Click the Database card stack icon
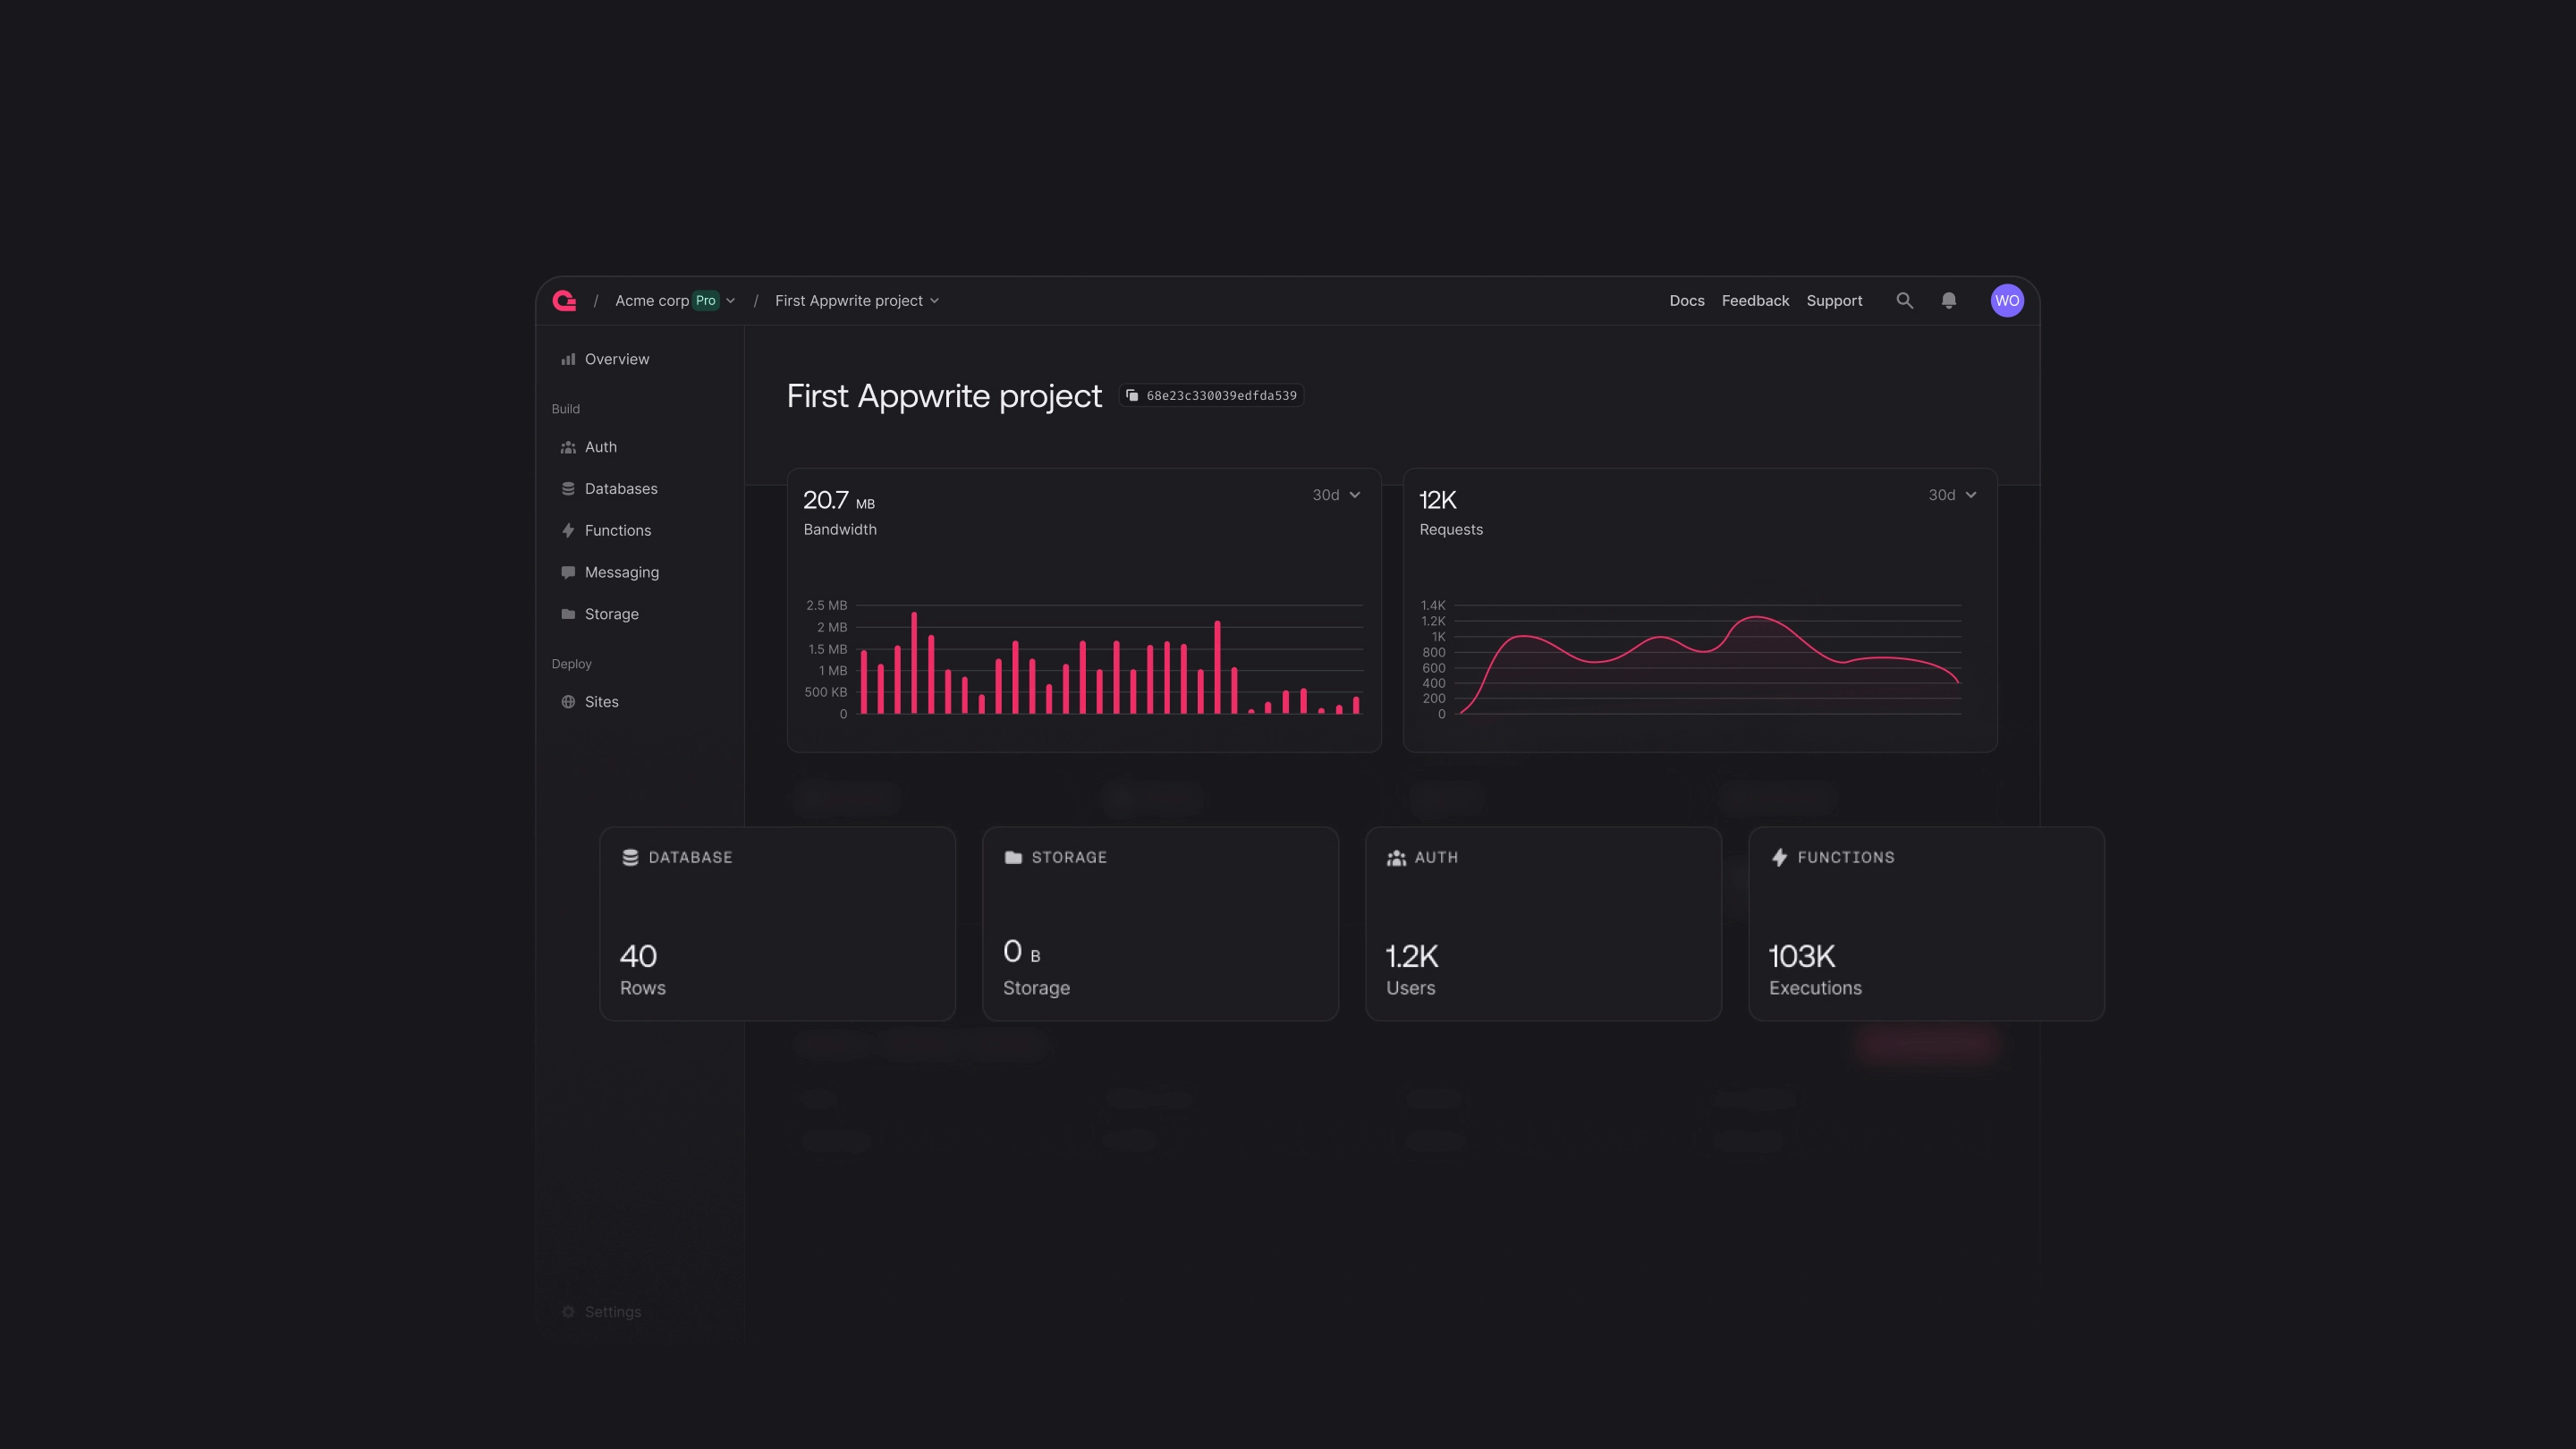This screenshot has width=2576, height=1449. point(630,857)
